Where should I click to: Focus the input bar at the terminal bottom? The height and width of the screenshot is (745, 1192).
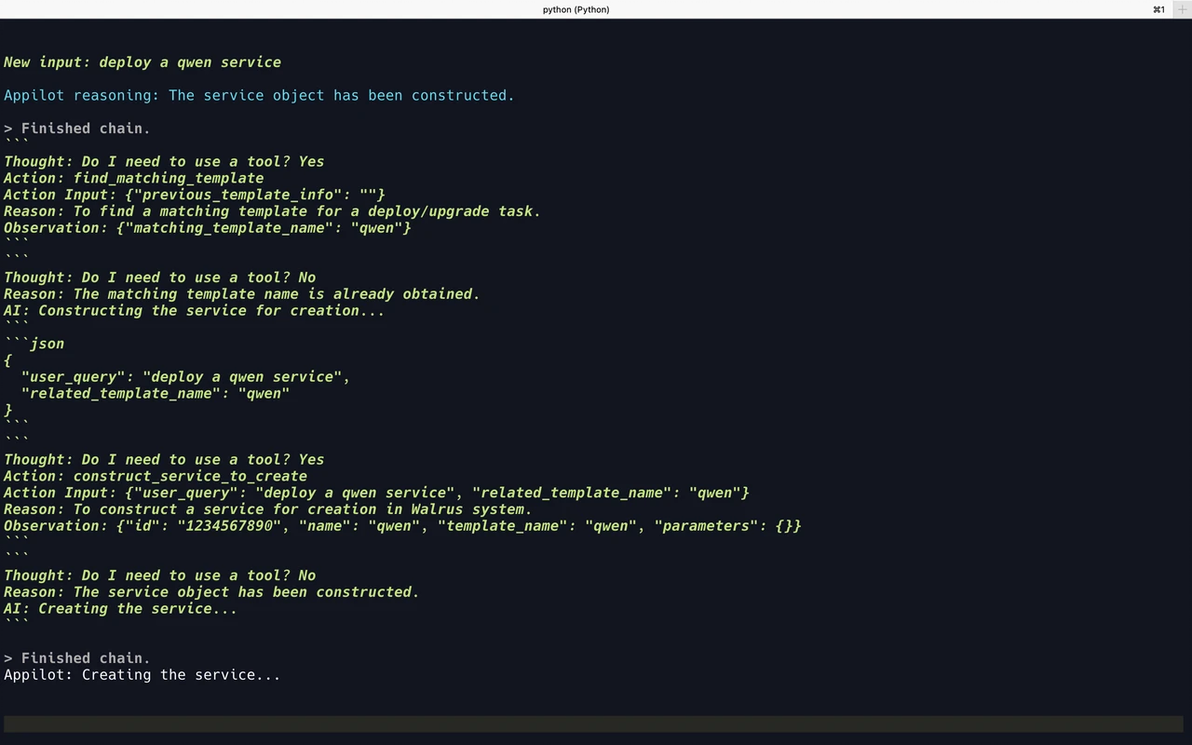click(594, 724)
